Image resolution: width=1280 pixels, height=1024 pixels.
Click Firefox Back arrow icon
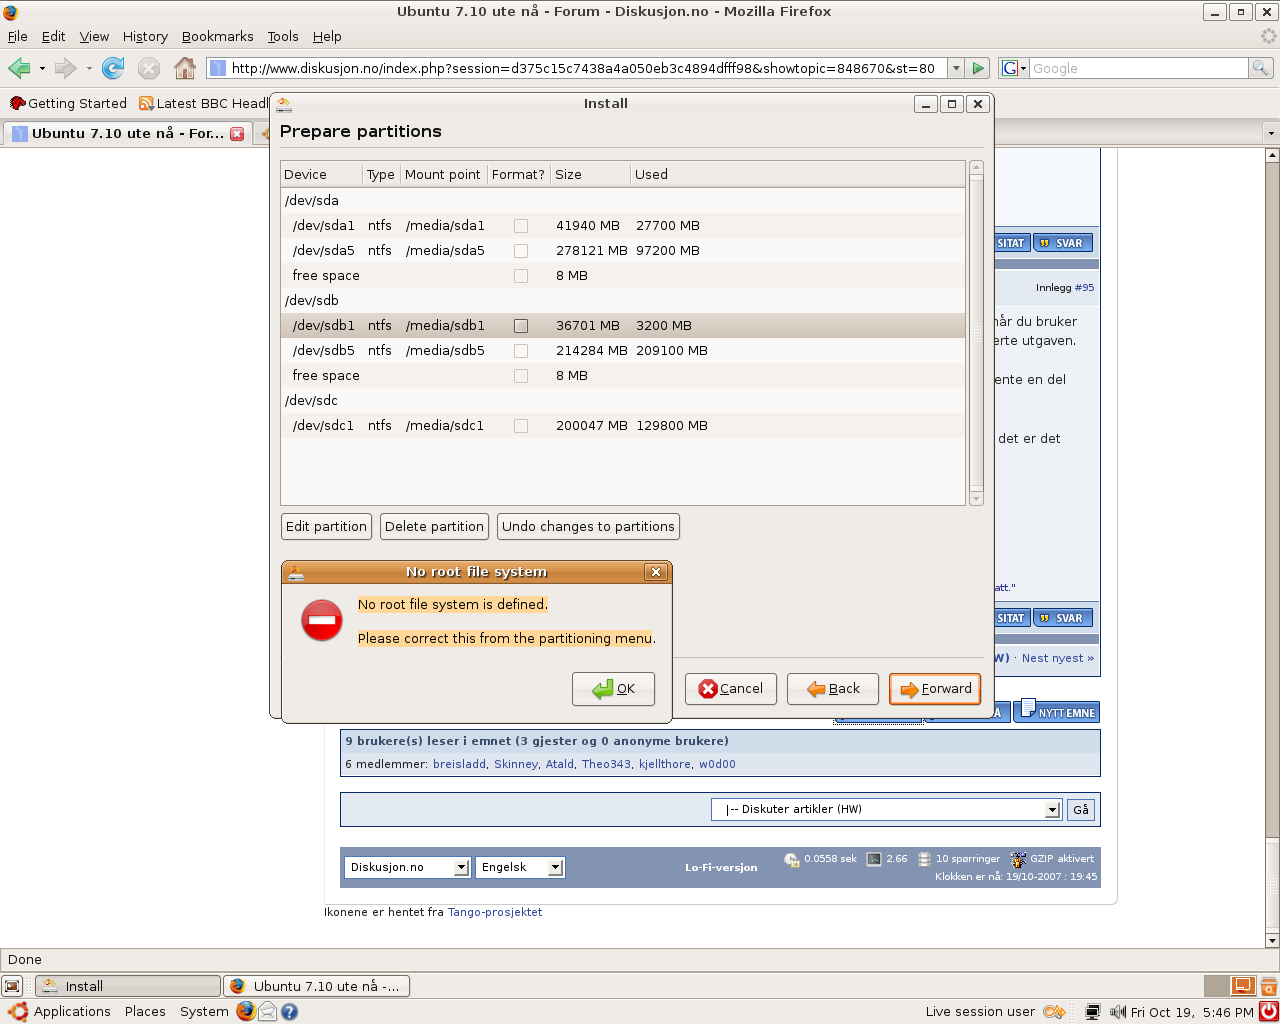coord(19,68)
